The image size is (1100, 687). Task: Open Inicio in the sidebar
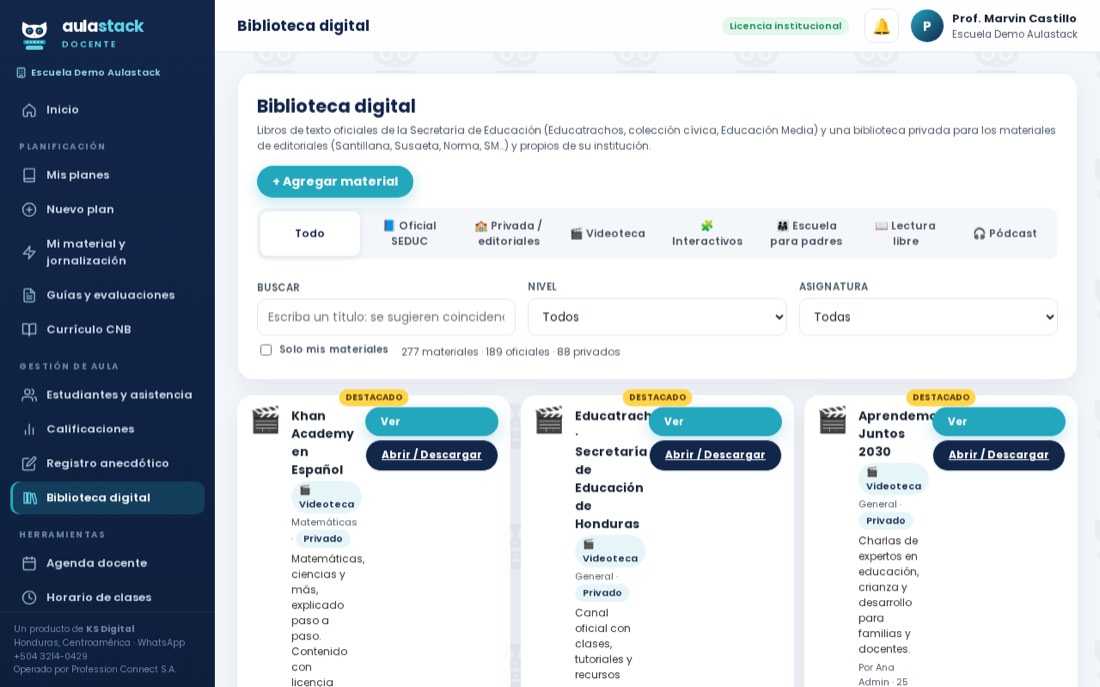click(107, 110)
